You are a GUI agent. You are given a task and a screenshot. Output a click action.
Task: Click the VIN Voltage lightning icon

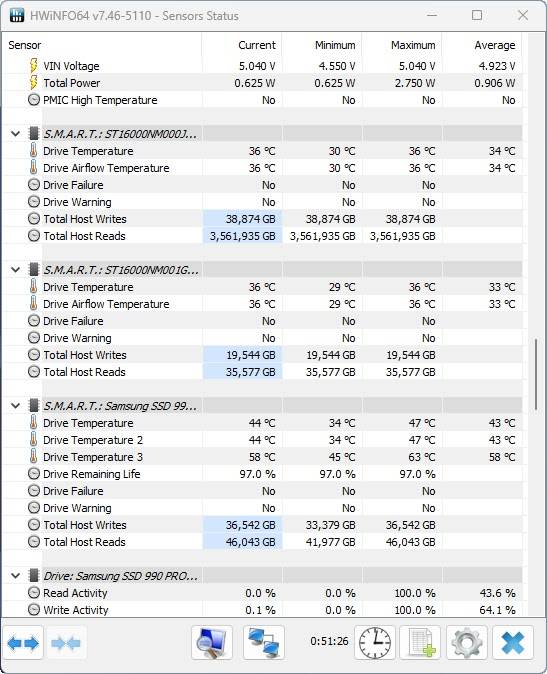click(34, 66)
